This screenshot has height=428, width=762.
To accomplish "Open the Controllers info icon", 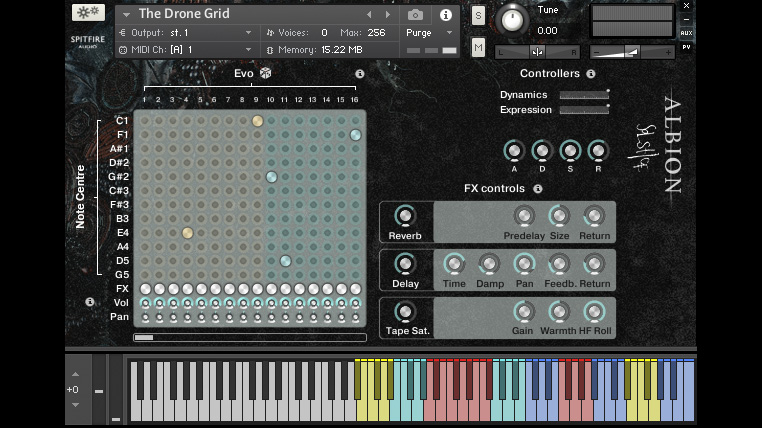I will click(x=591, y=74).
